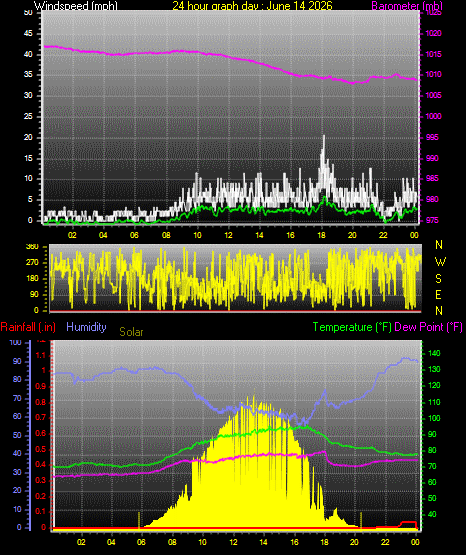Click "1005" on the barometer axis
This screenshot has height=555, width=466.
[433, 95]
